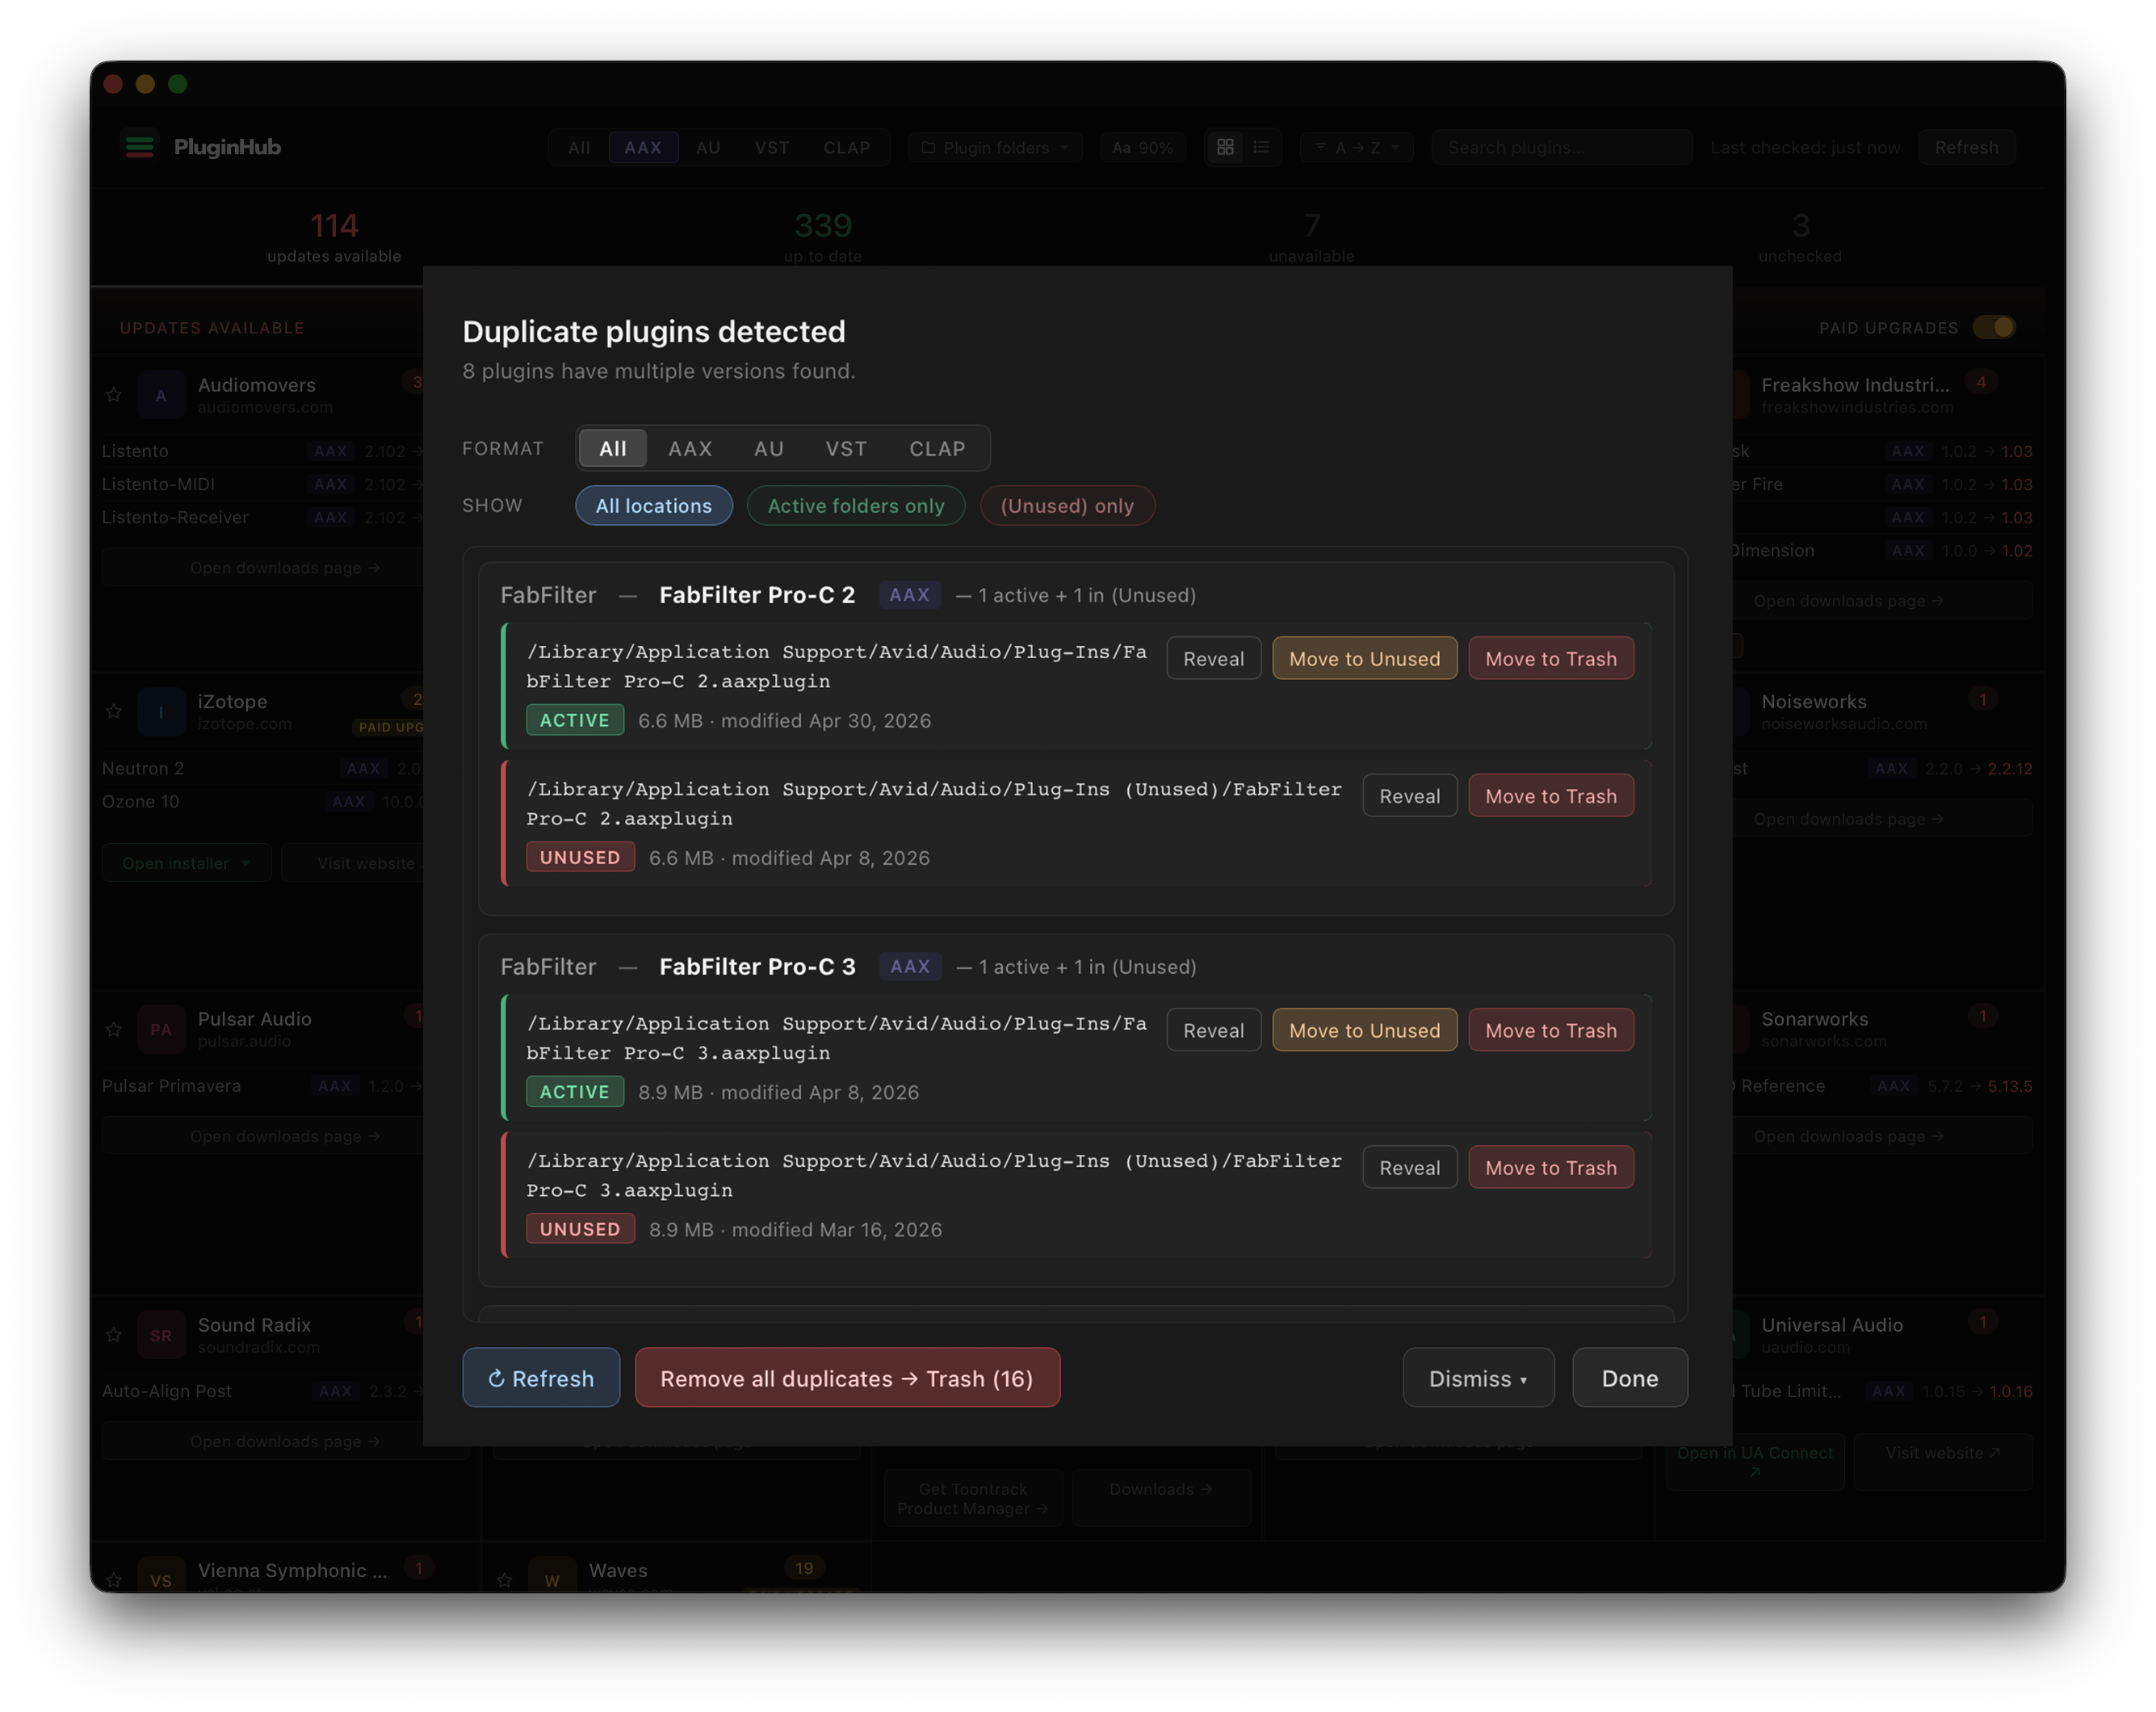Select the All format tab in dialog

coord(613,448)
